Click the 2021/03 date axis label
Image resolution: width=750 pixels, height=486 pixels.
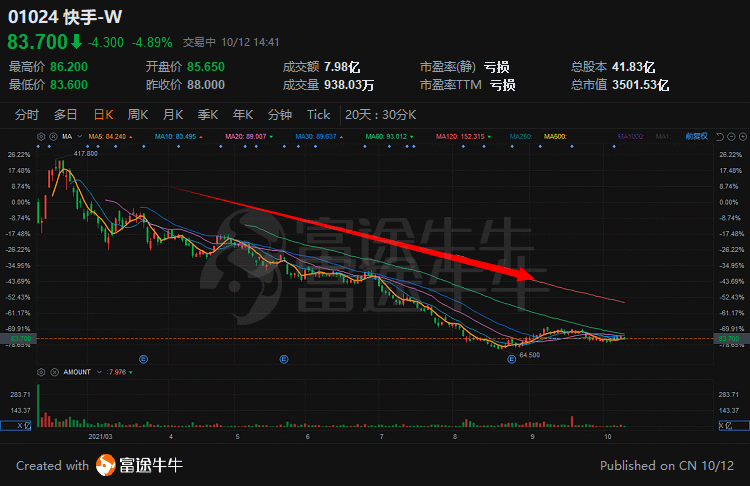[x=100, y=437]
